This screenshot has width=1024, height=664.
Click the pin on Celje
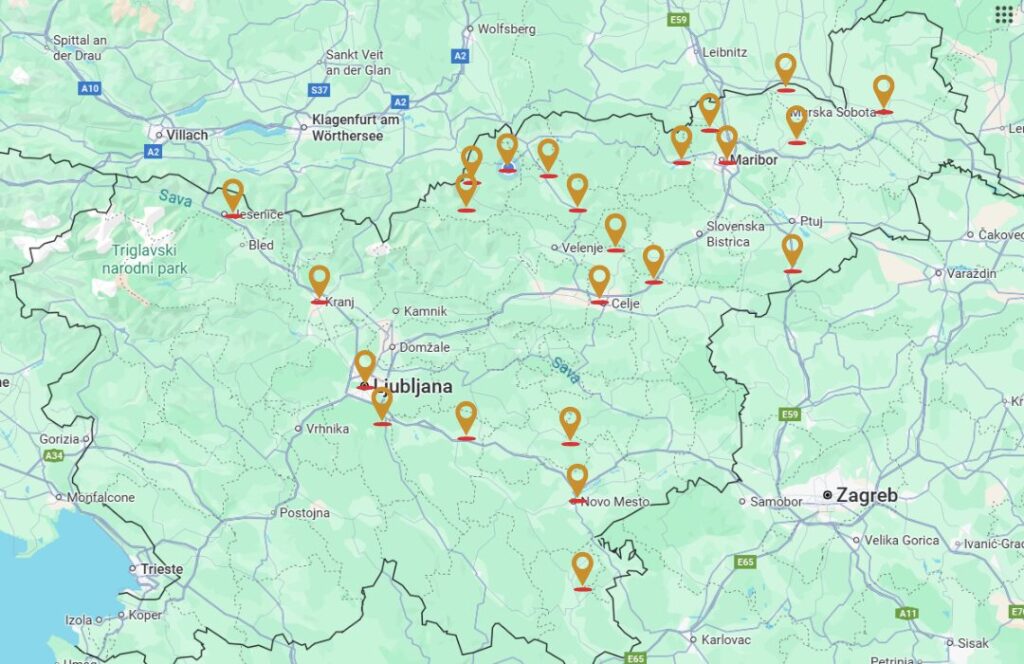(x=600, y=285)
